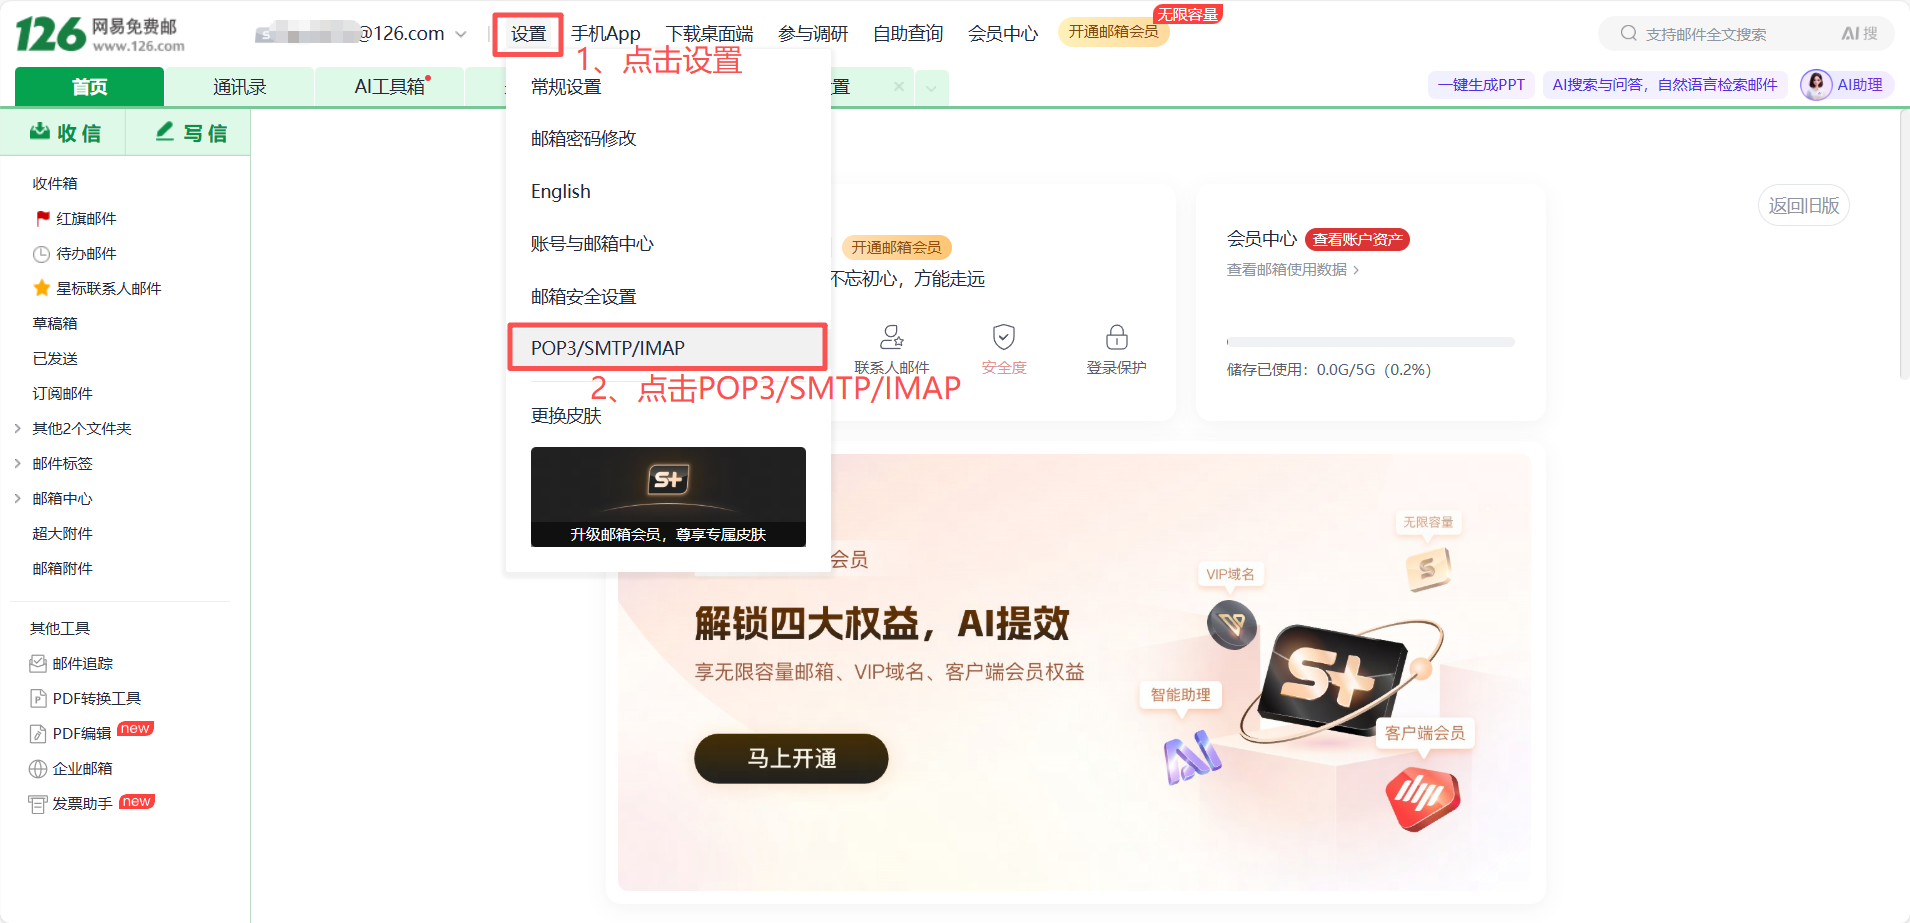The image size is (1910, 923).
Task: Open the PDF转换工具 tool
Action: pyautogui.click(x=85, y=698)
